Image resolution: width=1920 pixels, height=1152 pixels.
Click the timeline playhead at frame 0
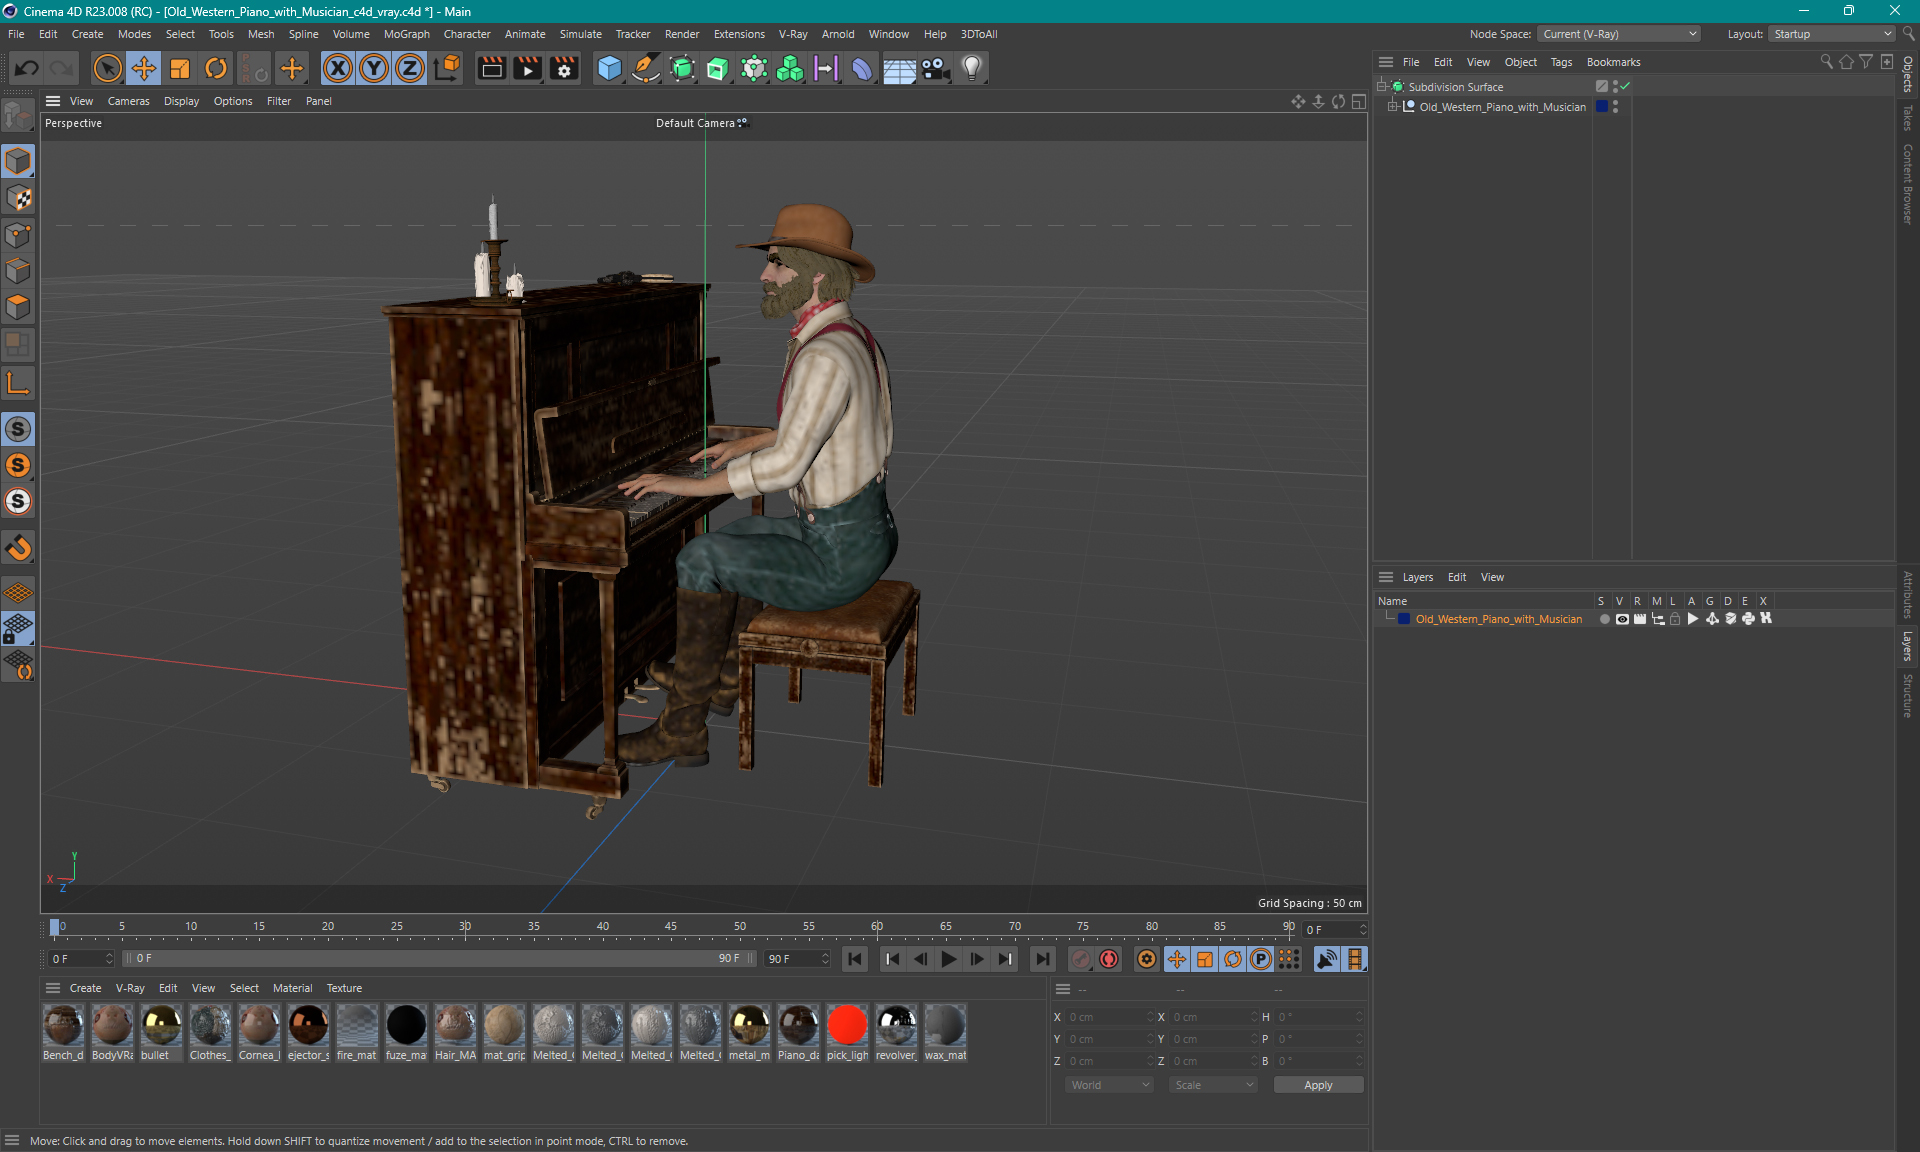55,928
